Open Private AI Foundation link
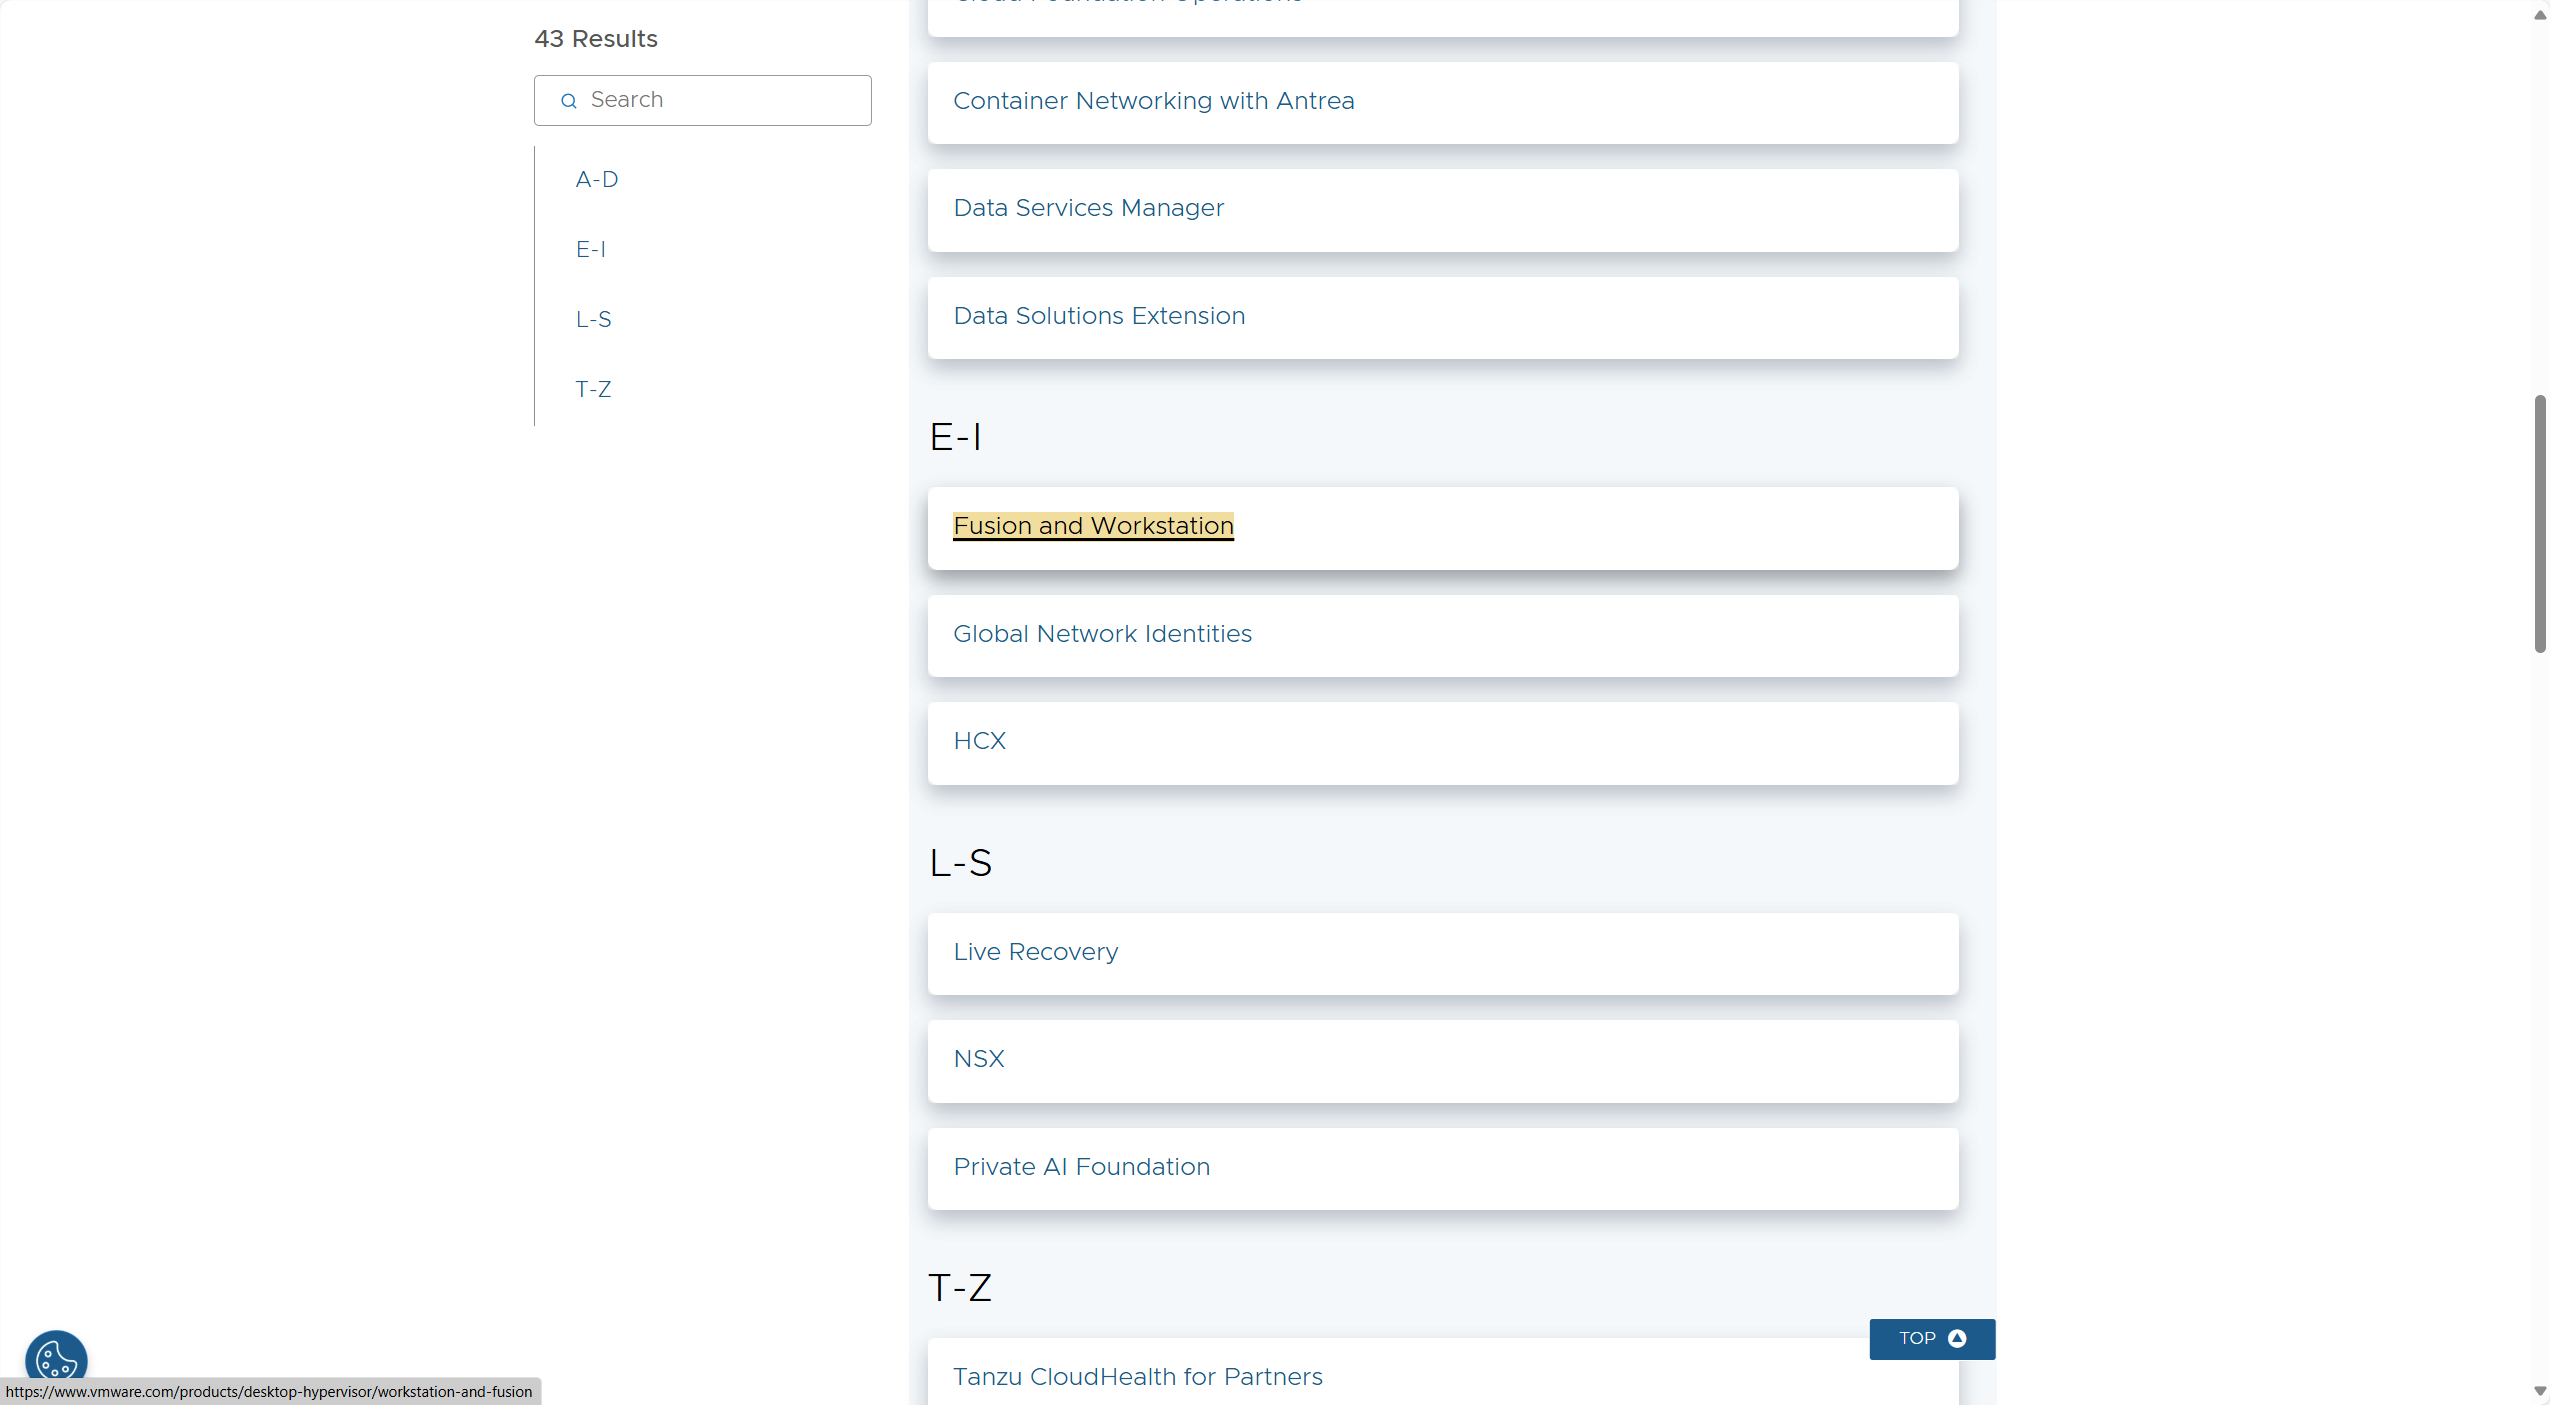Screen dimensions: 2550x1405 tap(1081, 1167)
